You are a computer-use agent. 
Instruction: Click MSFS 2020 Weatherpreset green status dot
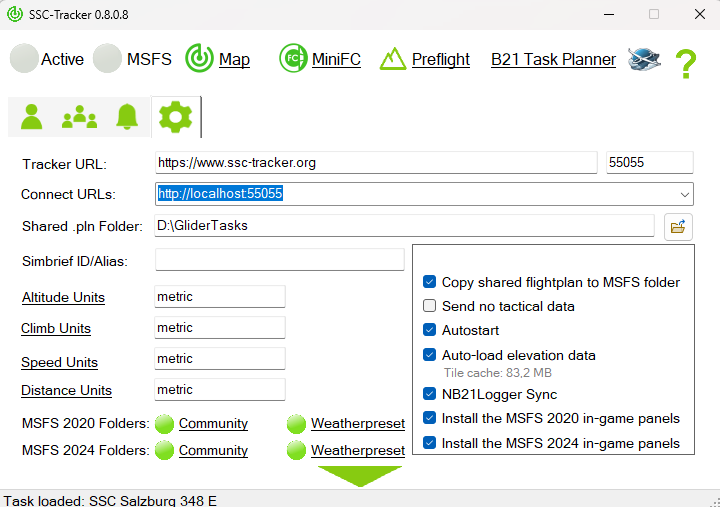[296, 424]
